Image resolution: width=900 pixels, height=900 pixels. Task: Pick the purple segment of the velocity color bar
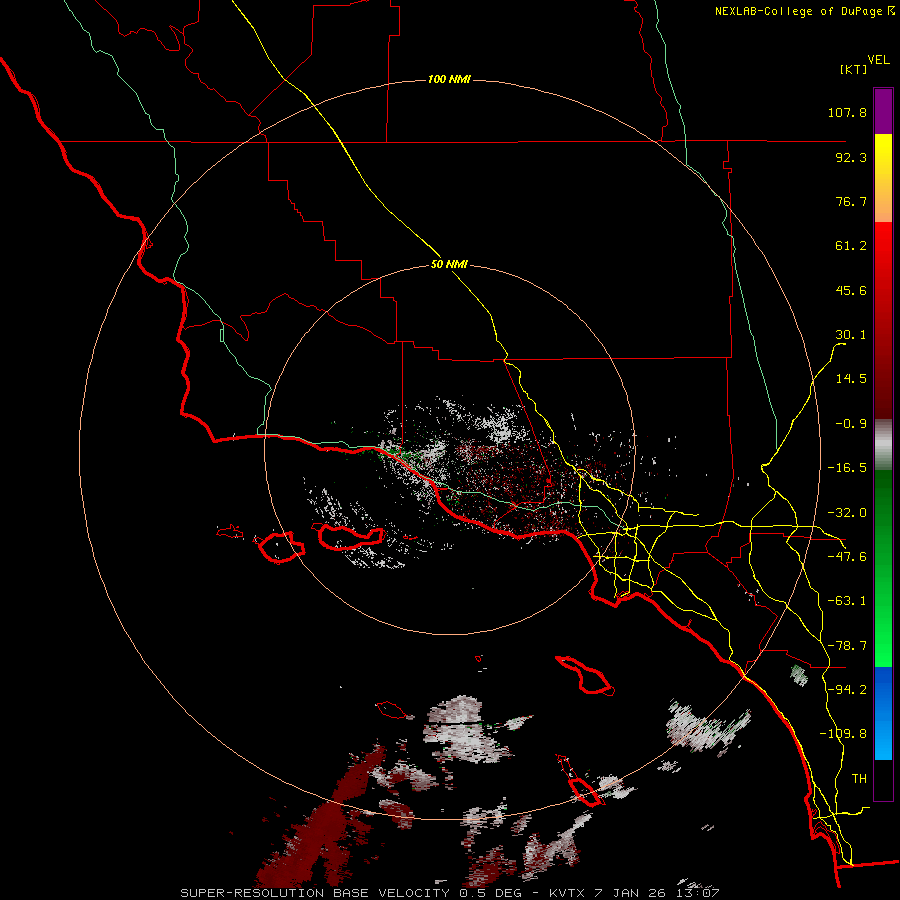point(883,111)
